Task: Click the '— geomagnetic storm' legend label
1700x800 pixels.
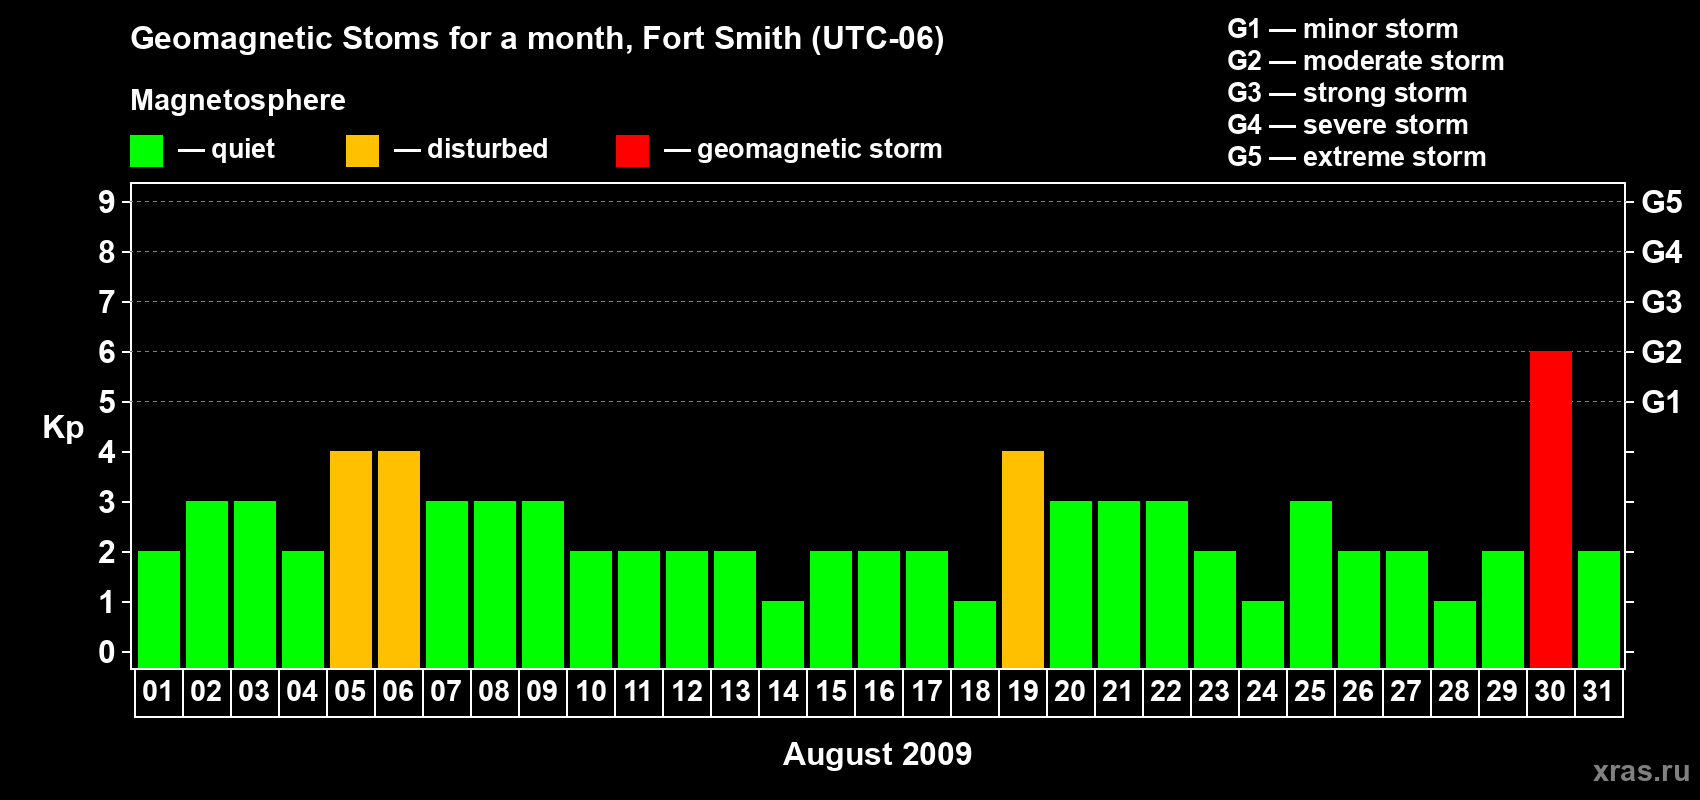Action: [x=803, y=150]
